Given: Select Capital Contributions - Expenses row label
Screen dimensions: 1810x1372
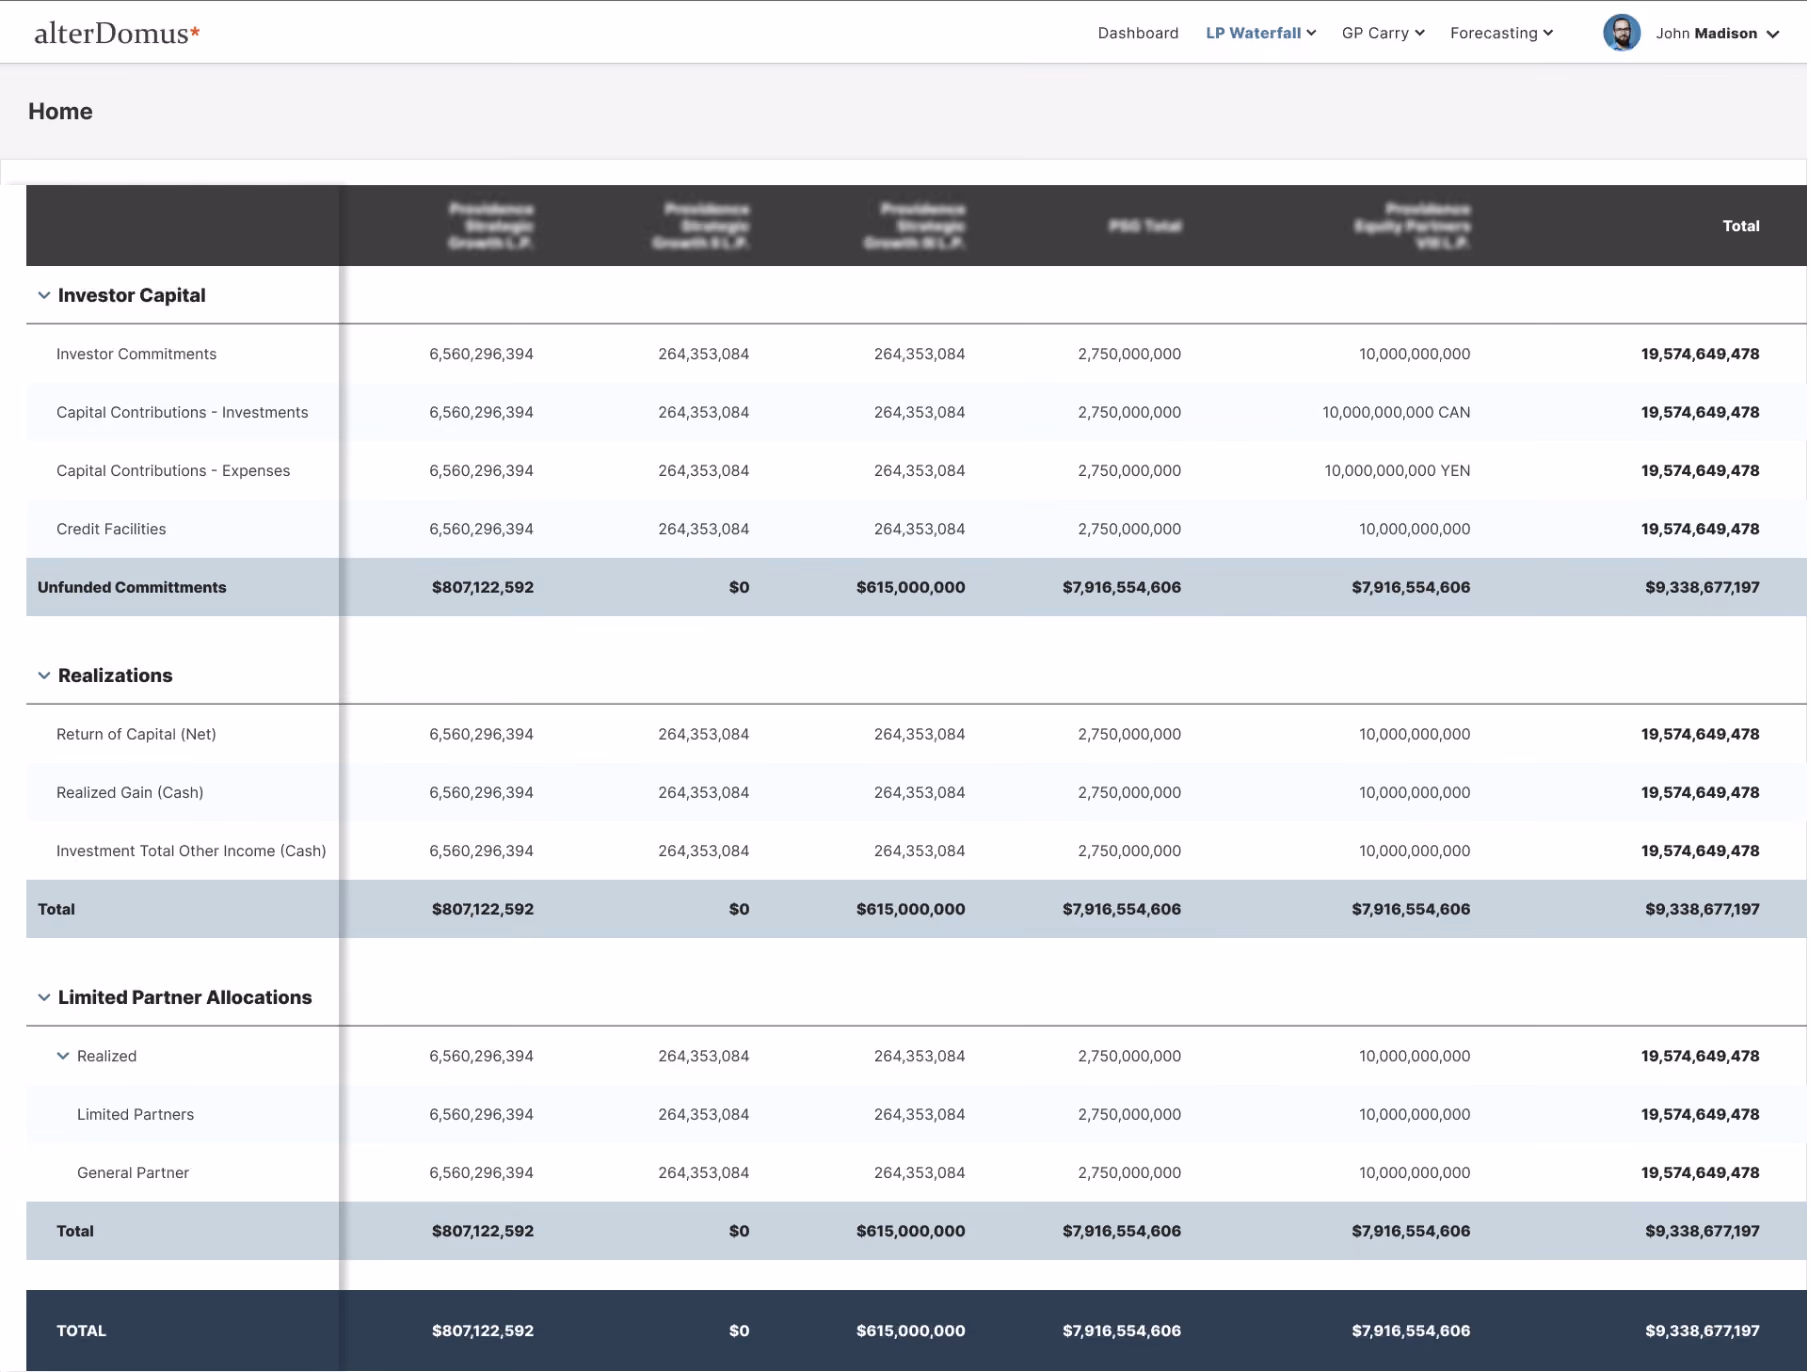Looking at the screenshot, I should click(173, 472).
